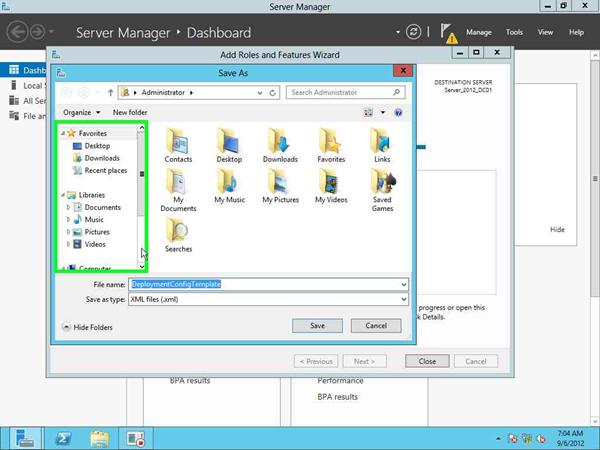
Task: Open the Links folder
Action: 382,146
